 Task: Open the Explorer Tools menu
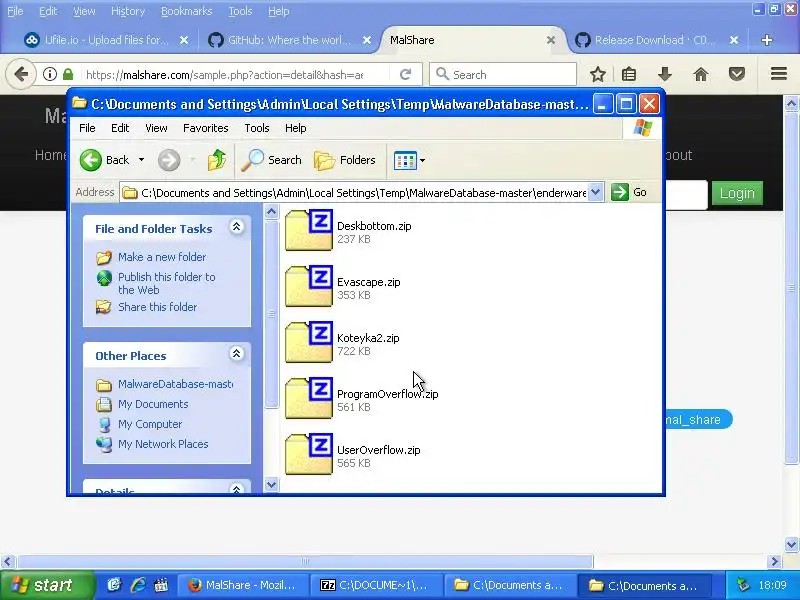[x=257, y=128]
